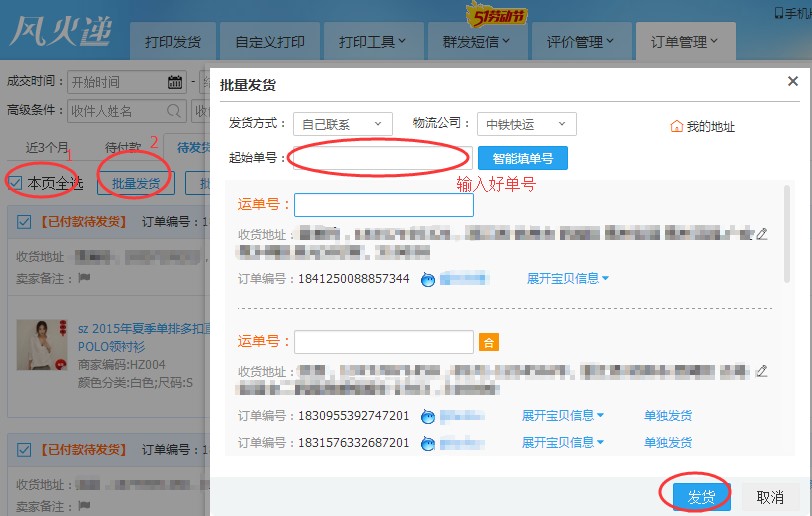Click 单独发货 for order 1830955392747201

click(668, 415)
